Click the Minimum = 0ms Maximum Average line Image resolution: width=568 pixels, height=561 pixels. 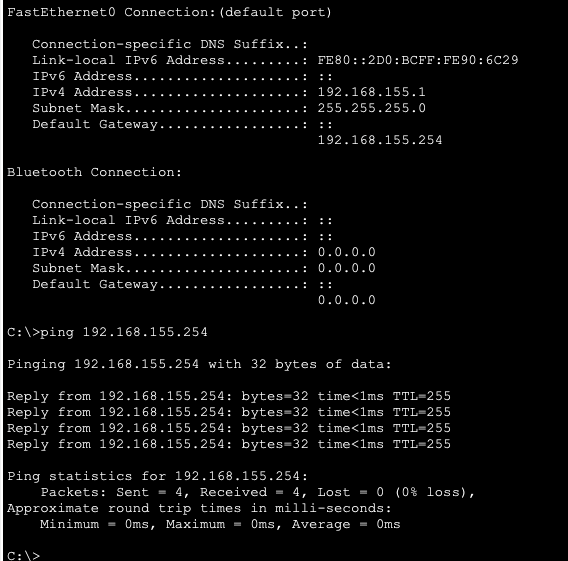click(220, 524)
